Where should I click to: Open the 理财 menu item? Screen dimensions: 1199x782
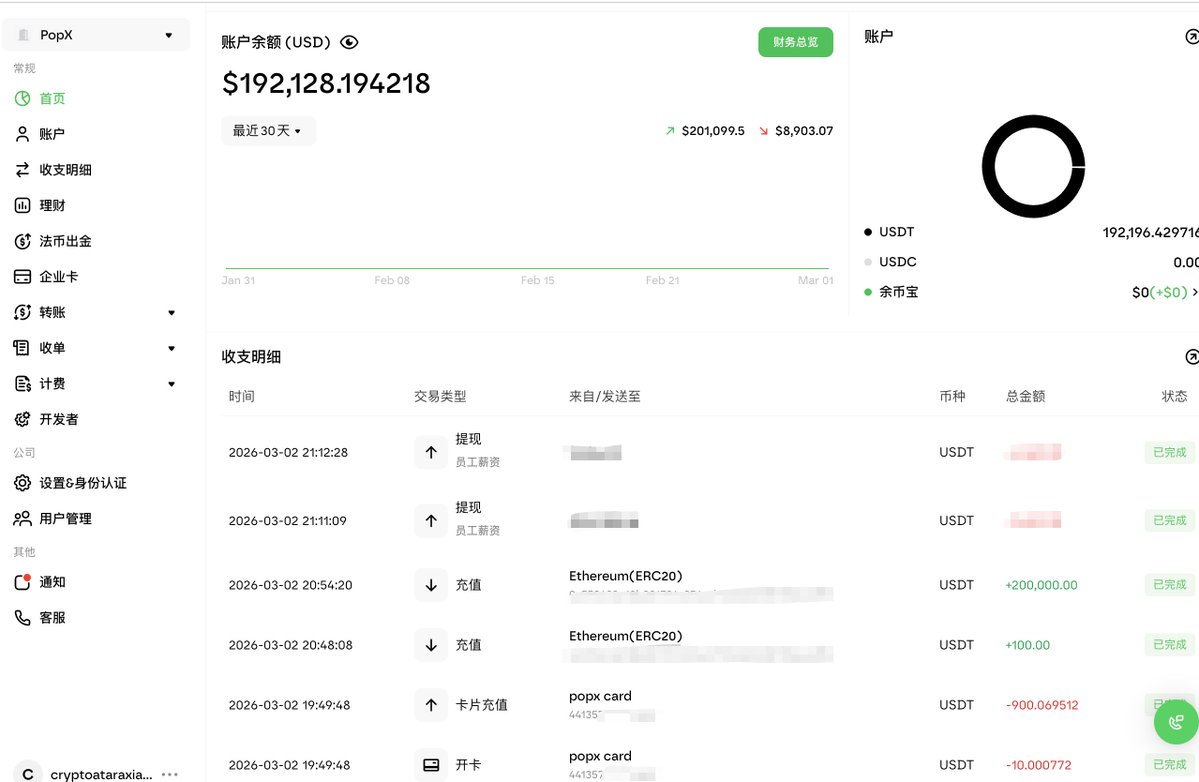pos(52,205)
